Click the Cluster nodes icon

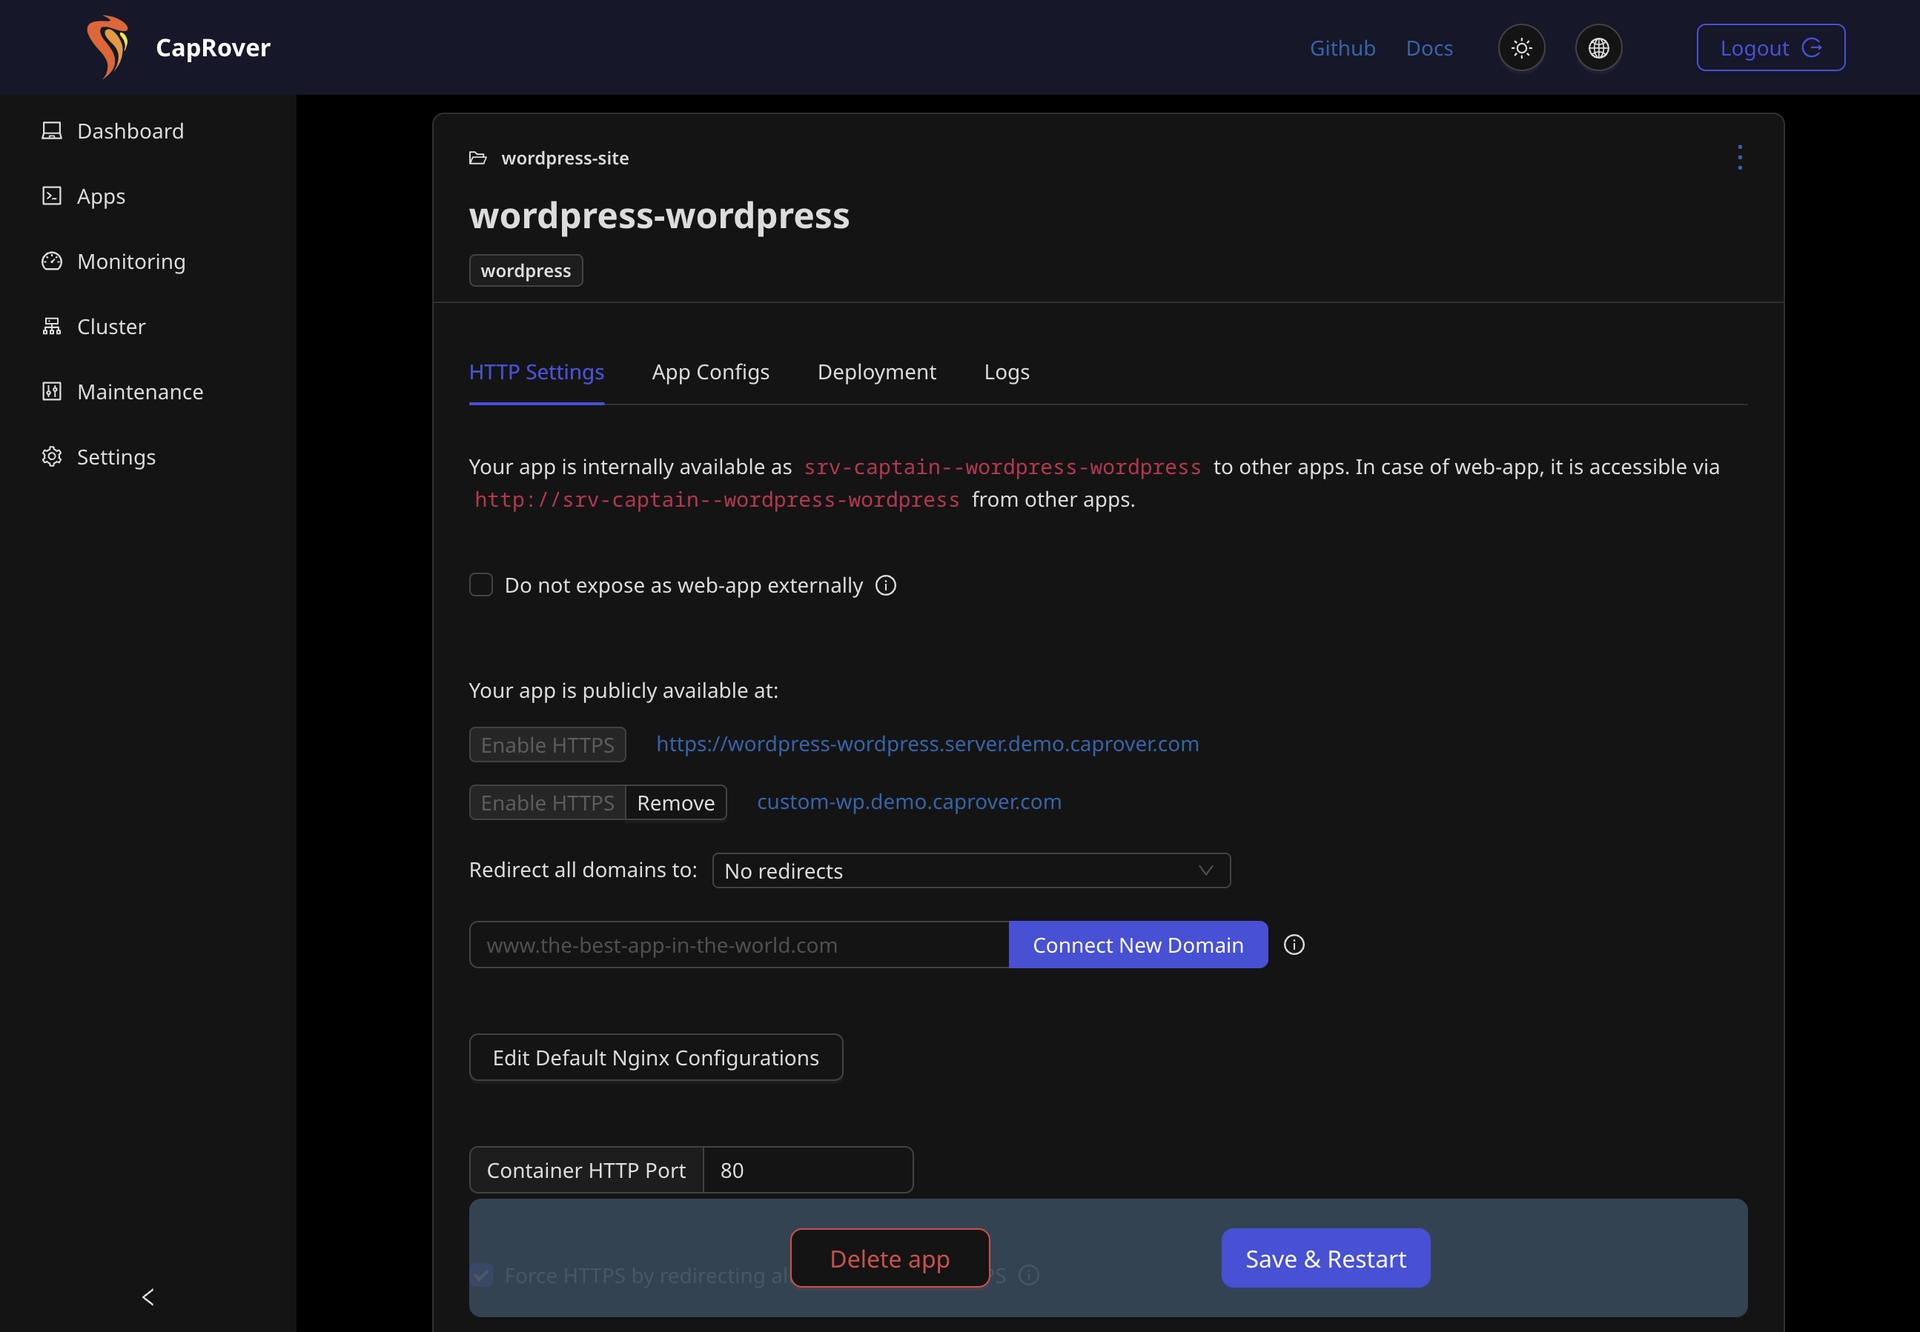click(x=52, y=326)
